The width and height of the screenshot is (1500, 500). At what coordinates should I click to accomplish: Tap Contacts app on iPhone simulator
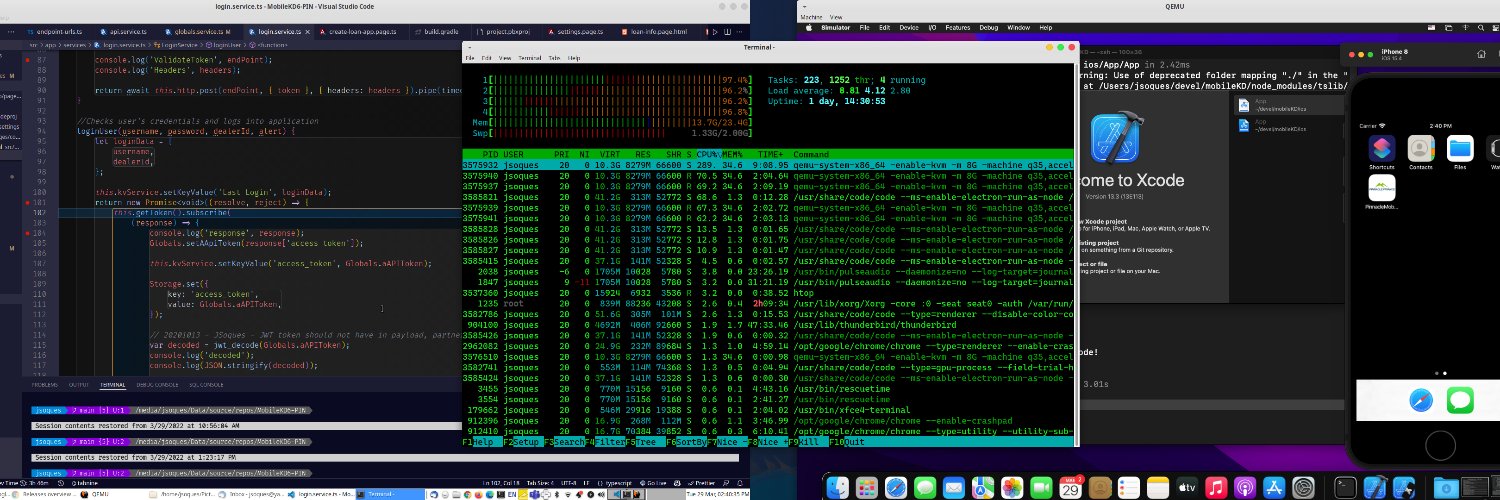tap(1421, 149)
